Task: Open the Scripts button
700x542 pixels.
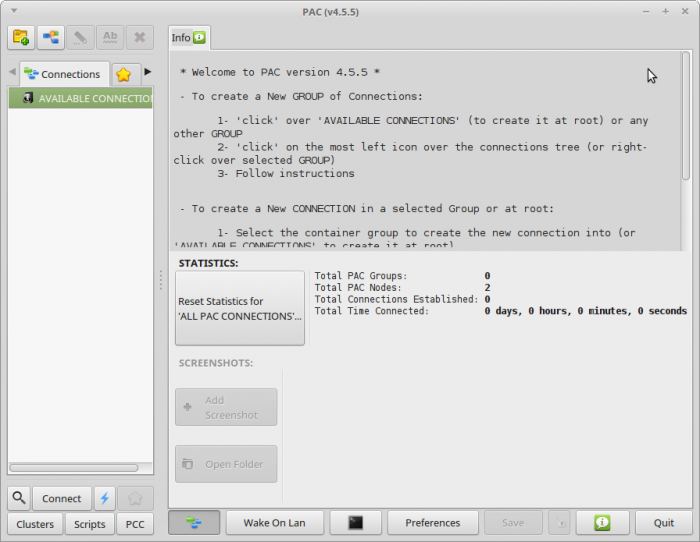Action: pos(90,524)
